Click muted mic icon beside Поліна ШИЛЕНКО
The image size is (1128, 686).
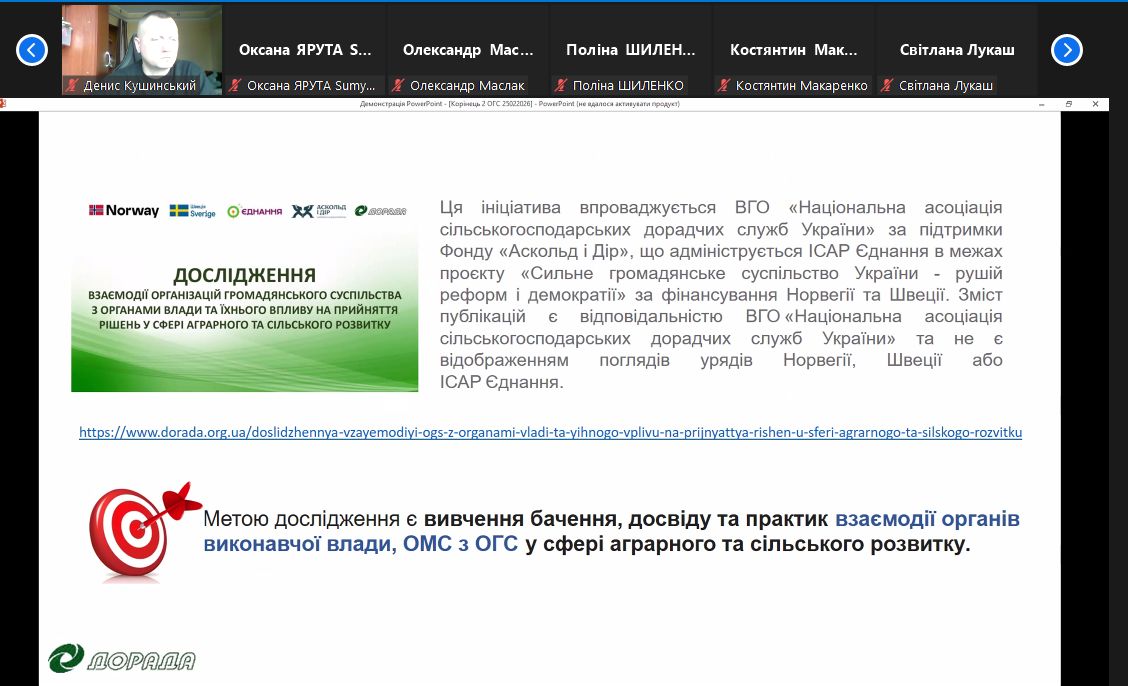[563, 86]
